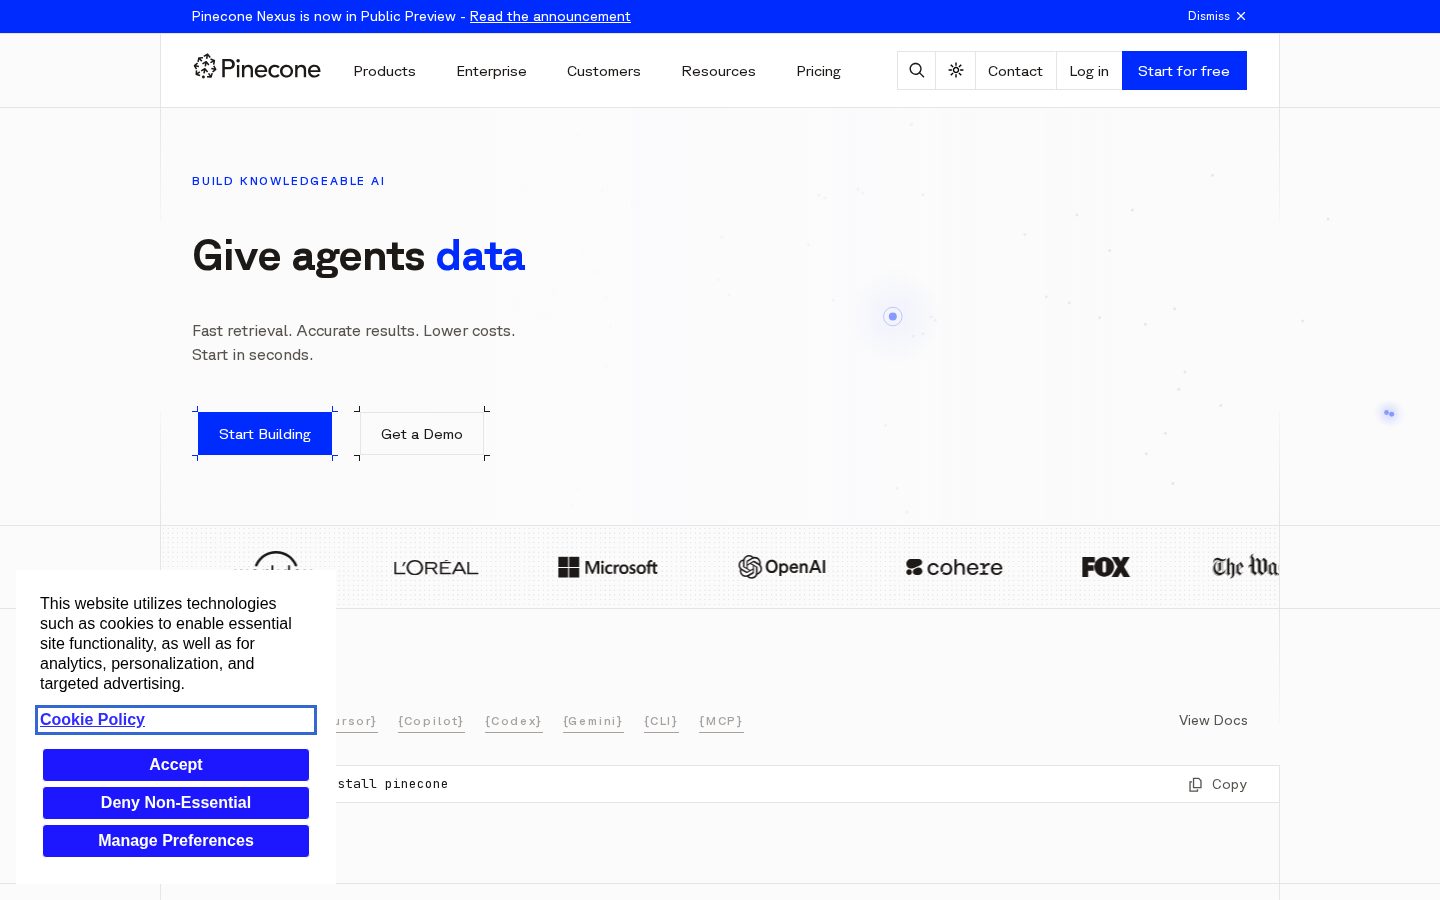Viewport: 1440px width, 900px height.
Task: Expand the Resources menu
Action: 718,71
